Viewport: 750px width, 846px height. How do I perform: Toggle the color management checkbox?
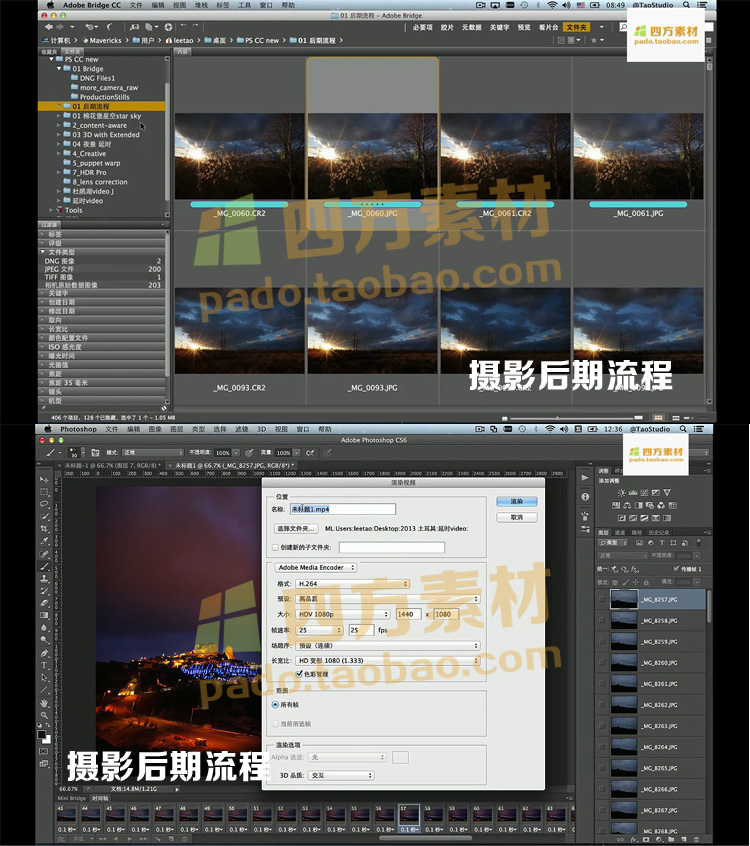tap(299, 673)
